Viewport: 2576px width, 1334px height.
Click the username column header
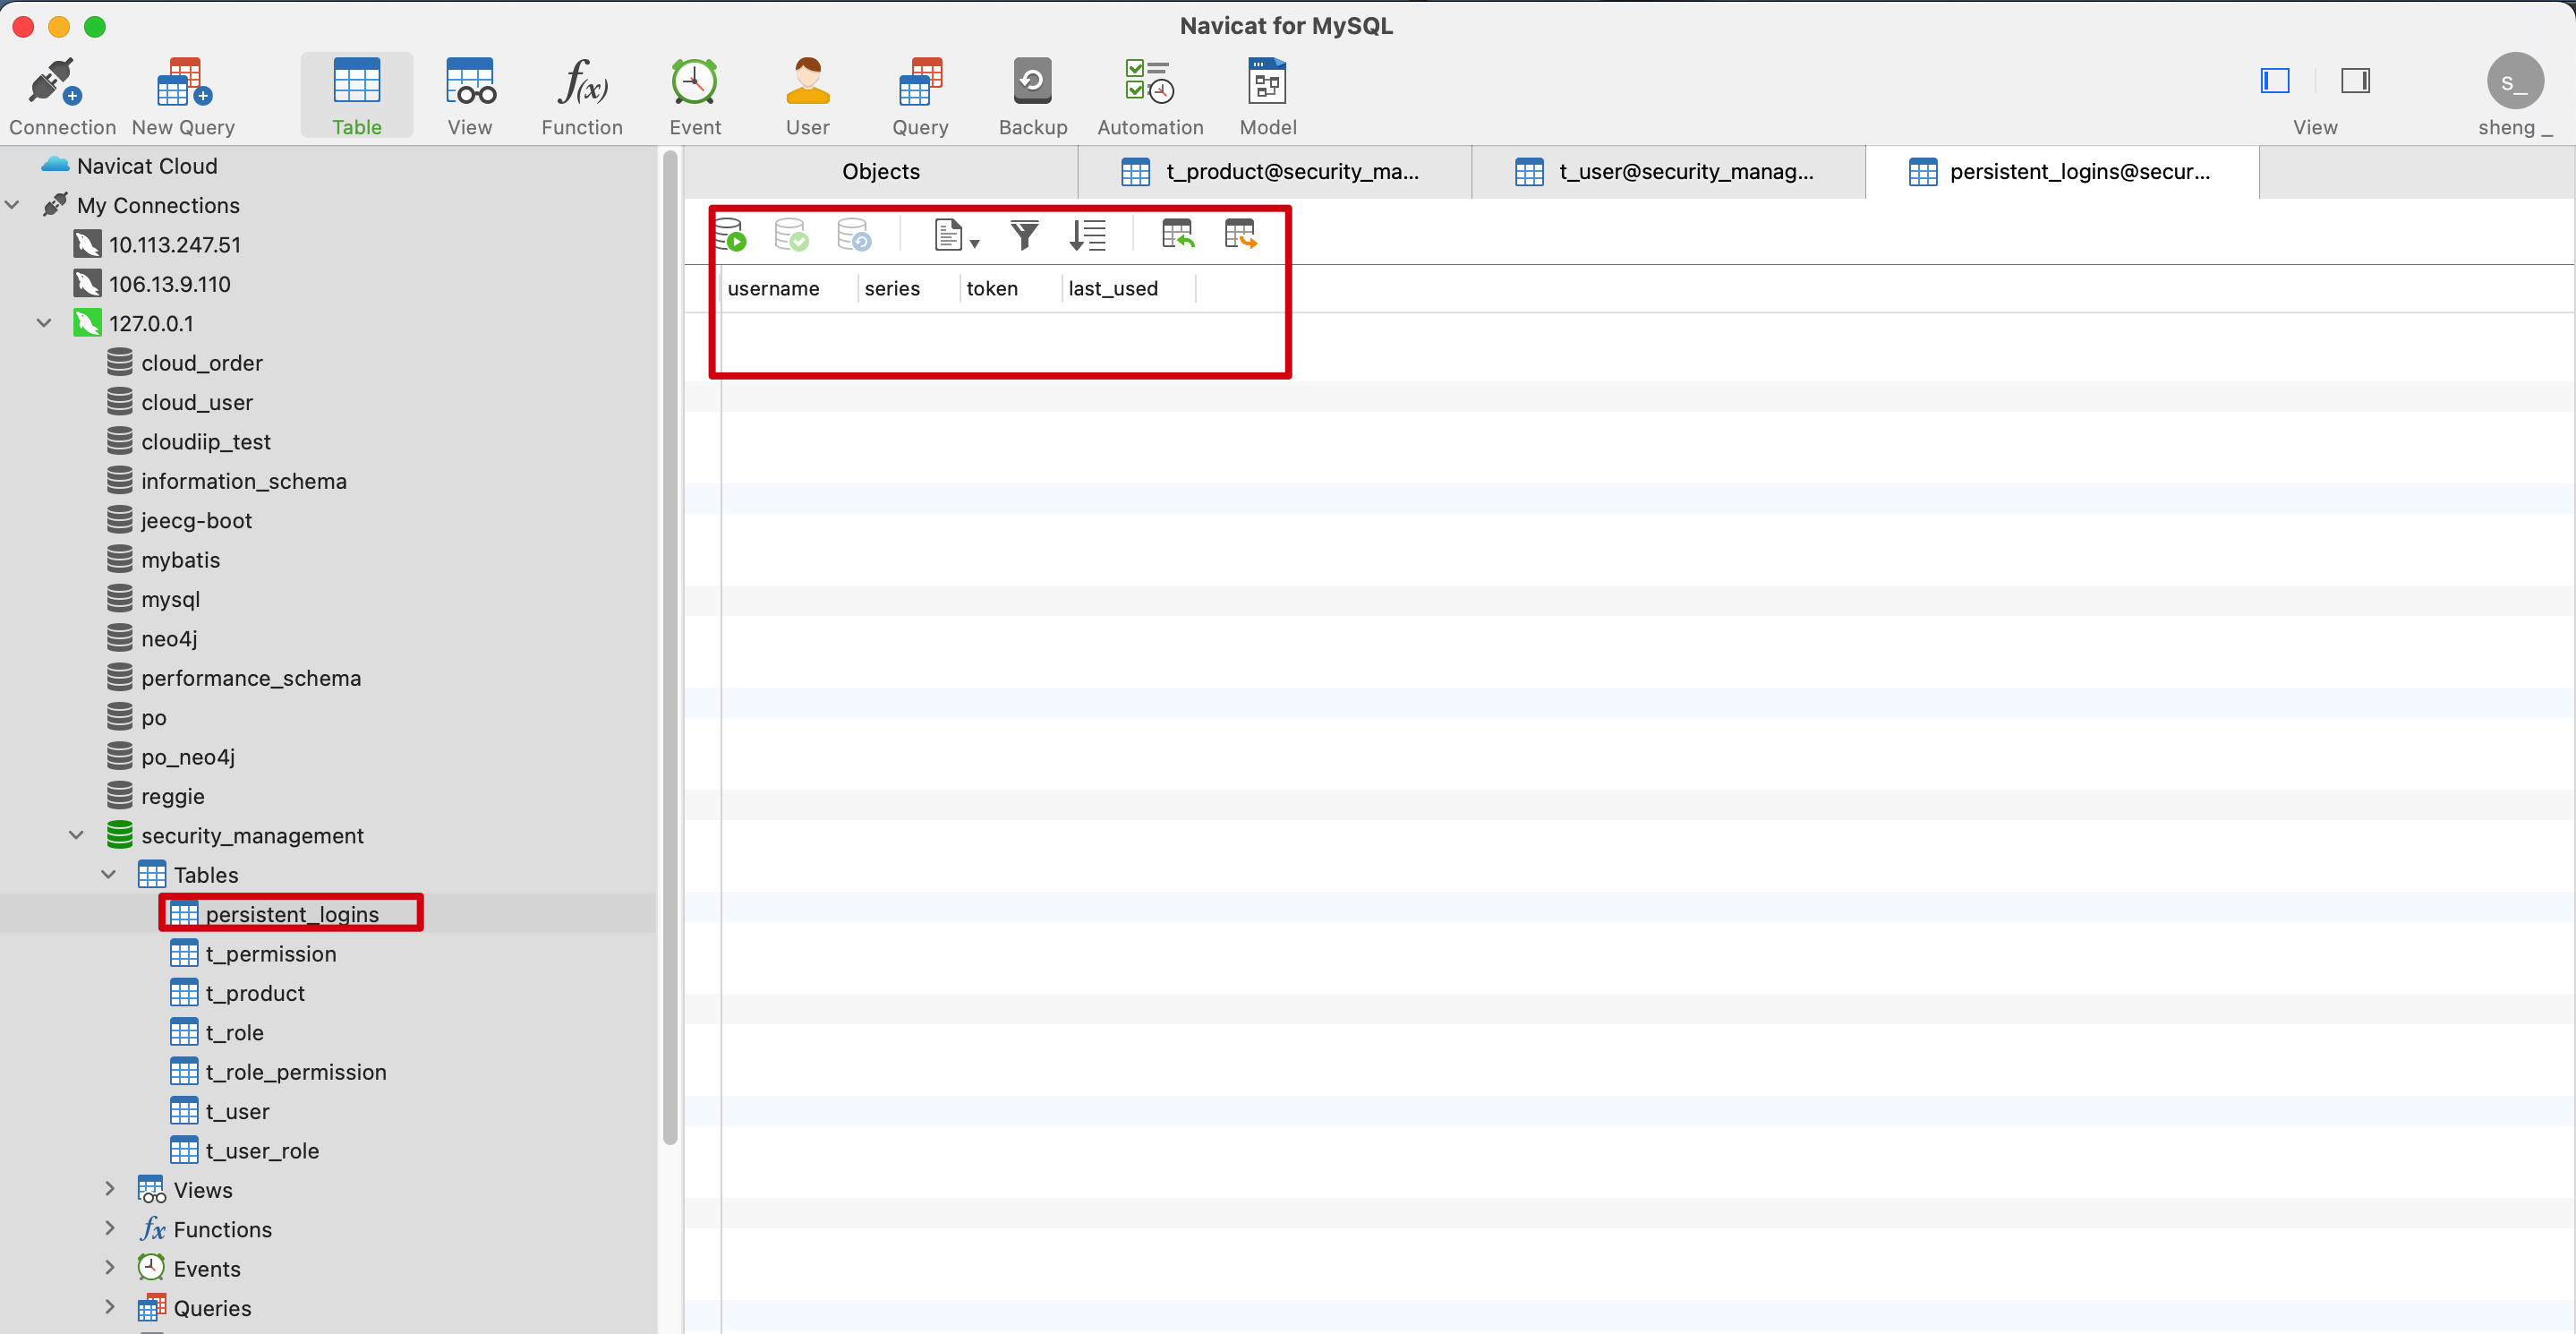[x=773, y=289]
